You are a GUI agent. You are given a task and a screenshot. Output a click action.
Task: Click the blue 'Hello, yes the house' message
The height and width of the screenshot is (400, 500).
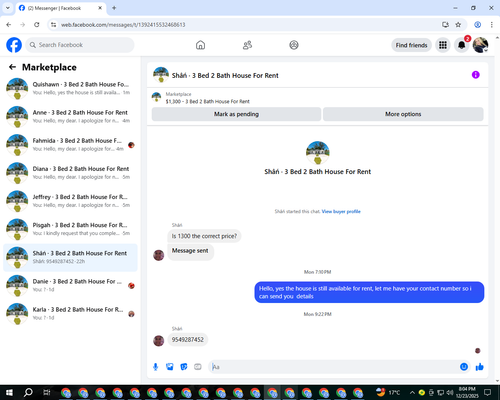[x=369, y=292]
